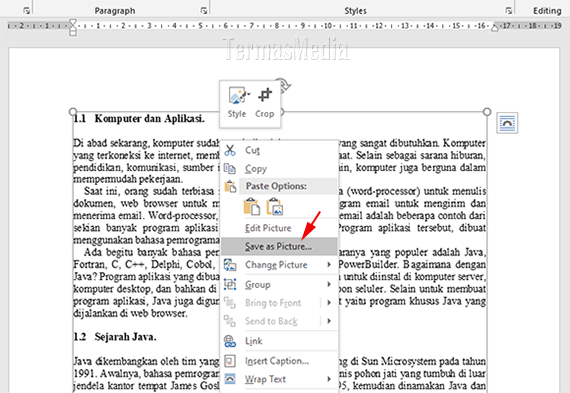This screenshot has height=393, width=570.
Task: Click the Cut scissors icon
Action: click(230, 150)
